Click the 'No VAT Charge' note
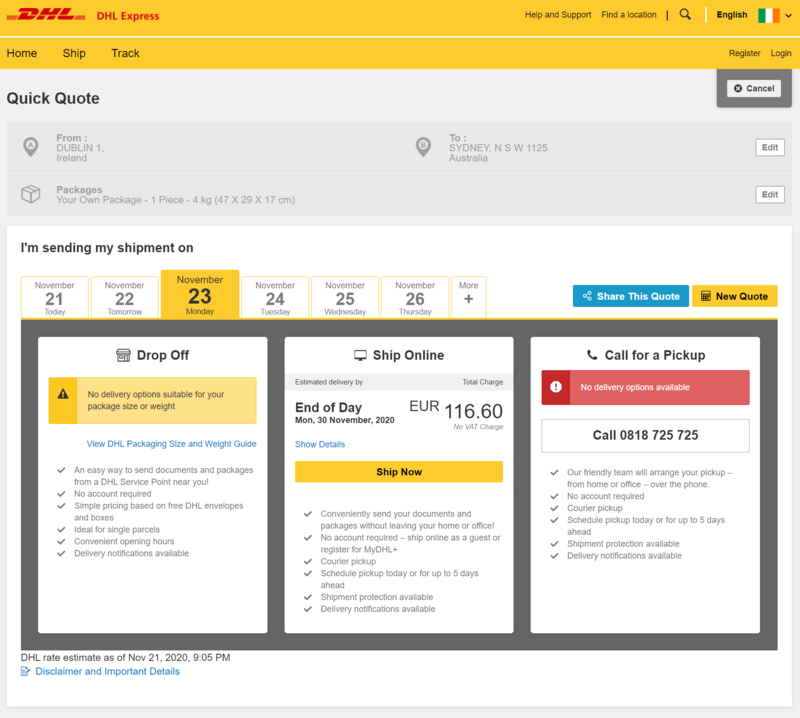Image resolution: width=800 pixels, height=718 pixels. 478,427
